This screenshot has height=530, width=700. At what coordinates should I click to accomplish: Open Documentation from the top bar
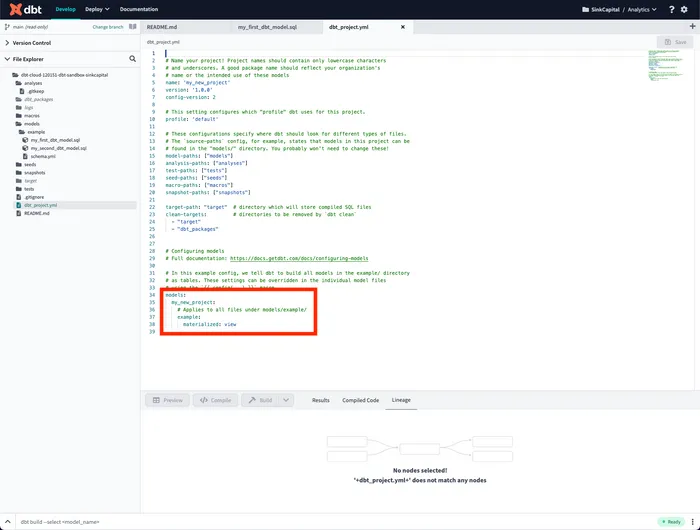point(139,9)
